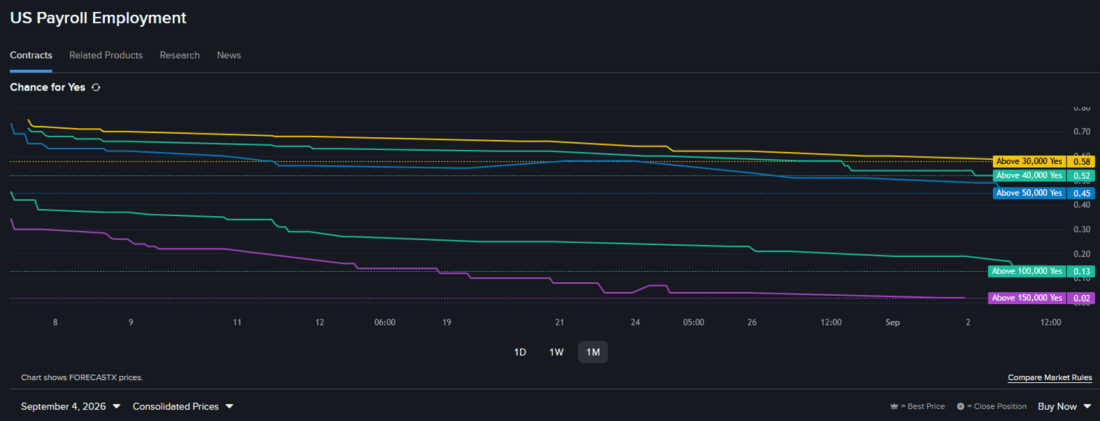Open the News tab

[229, 55]
